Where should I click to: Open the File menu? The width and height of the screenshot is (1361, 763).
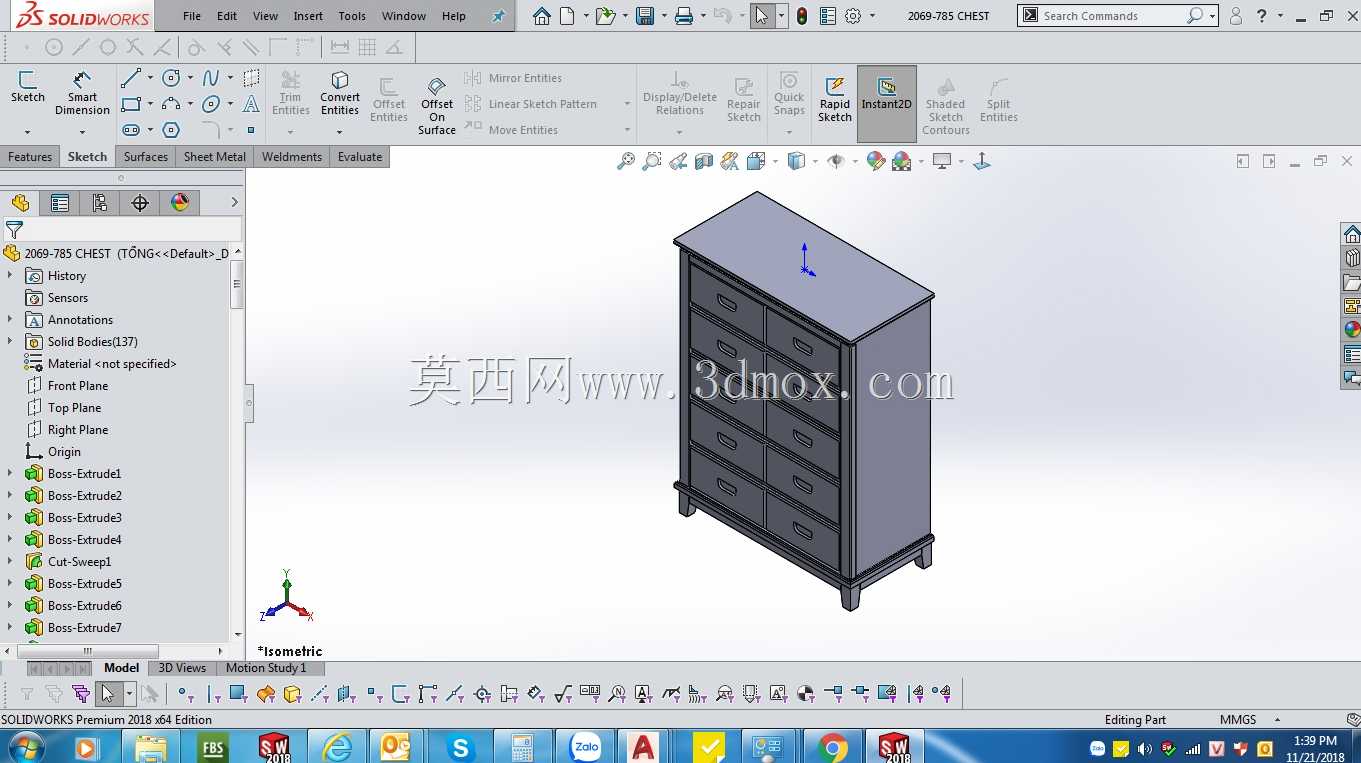(x=192, y=16)
